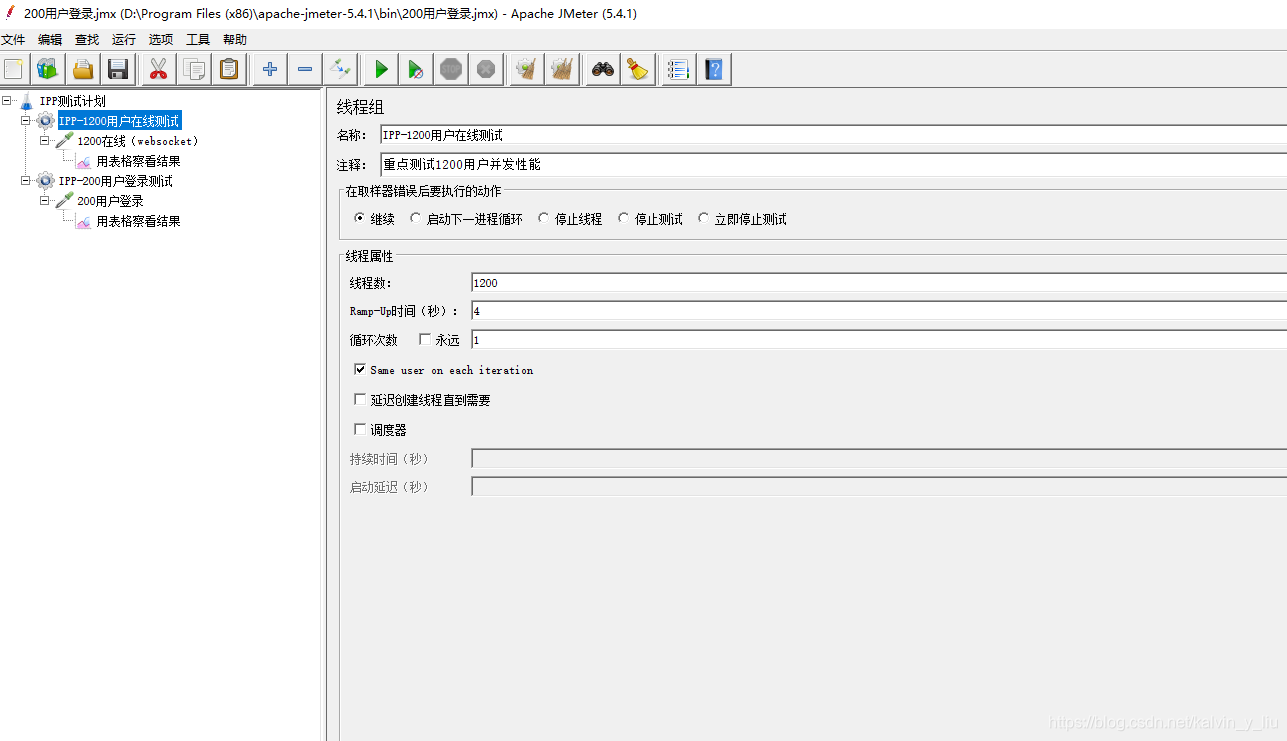
Task: Start the test with the green Start button
Action: tap(380, 69)
